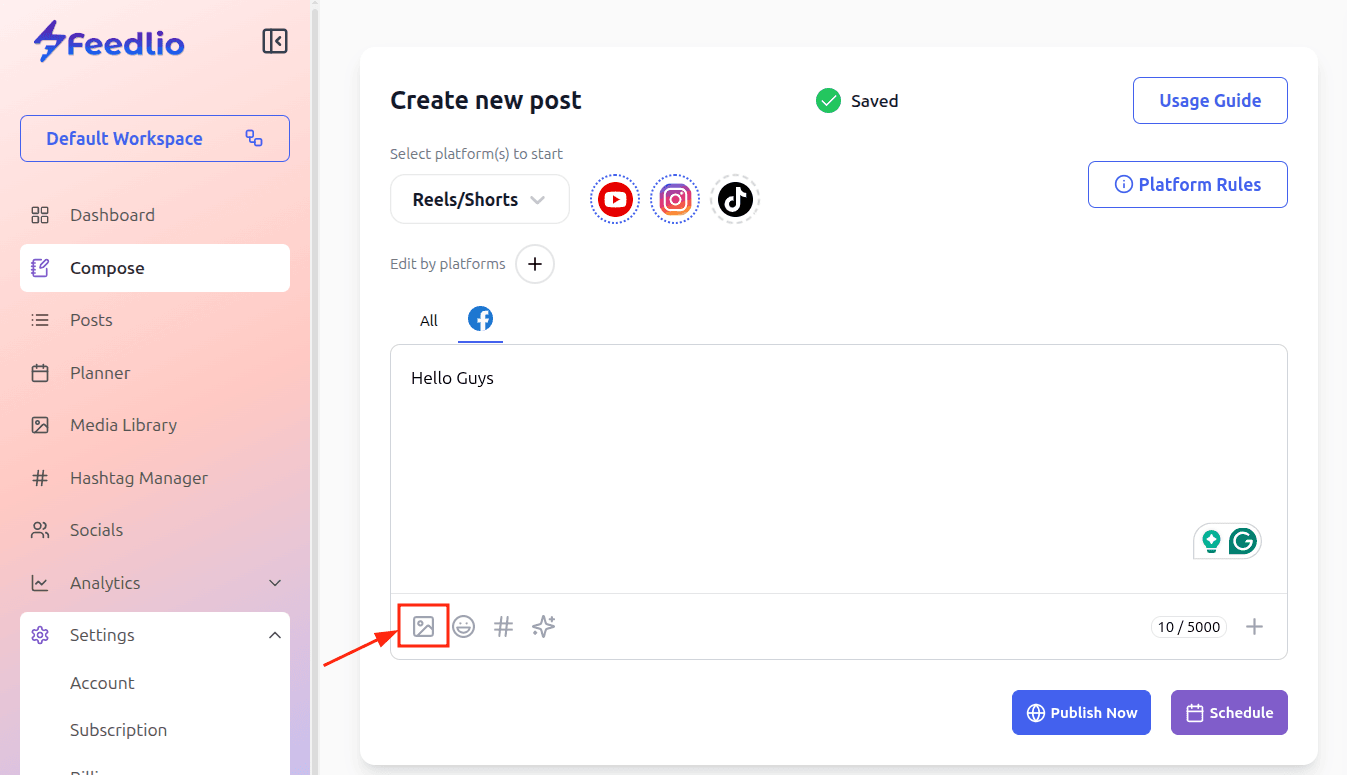Toggle the Instagram platform selection

675,200
